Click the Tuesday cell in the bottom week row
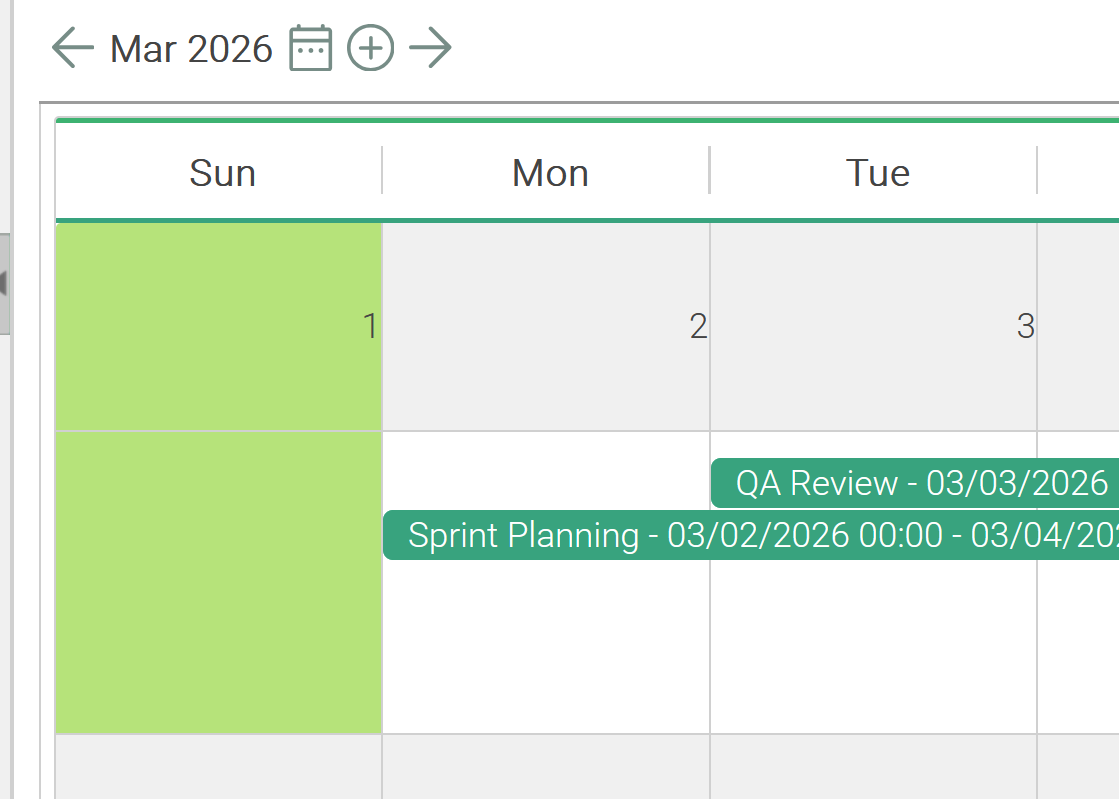Image resolution: width=1119 pixels, height=799 pixels. pos(873,767)
